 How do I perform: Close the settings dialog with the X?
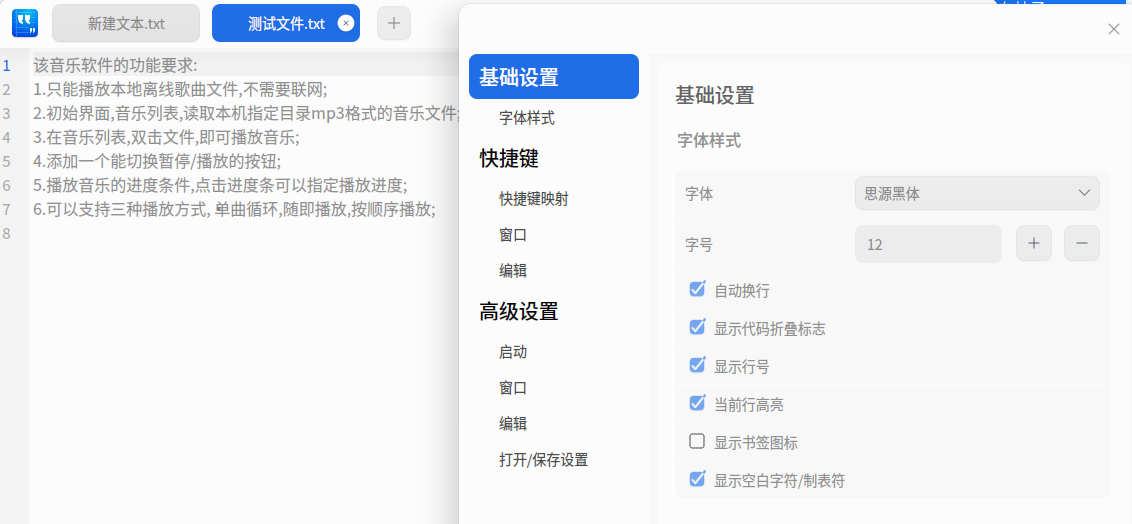point(1113,29)
